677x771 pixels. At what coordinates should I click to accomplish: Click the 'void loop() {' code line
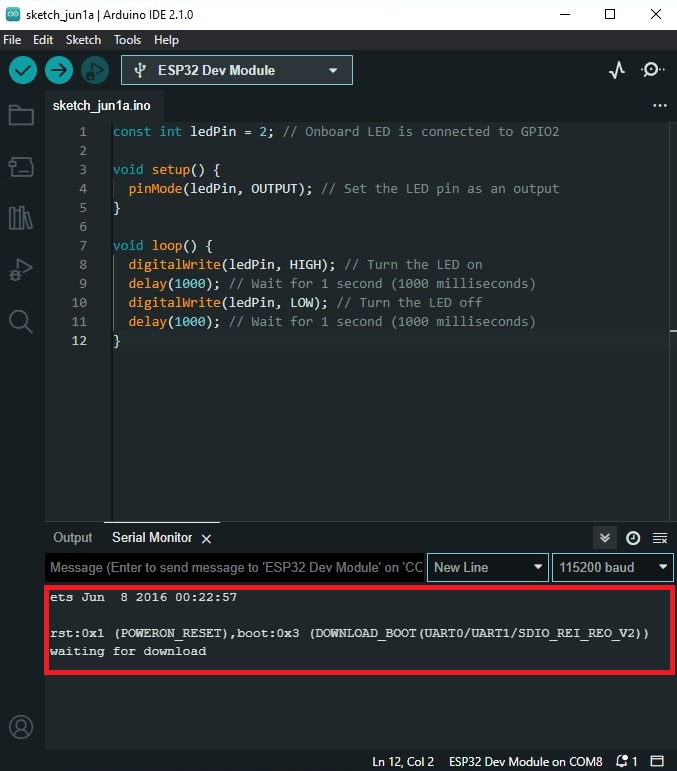(x=163, y=246)
